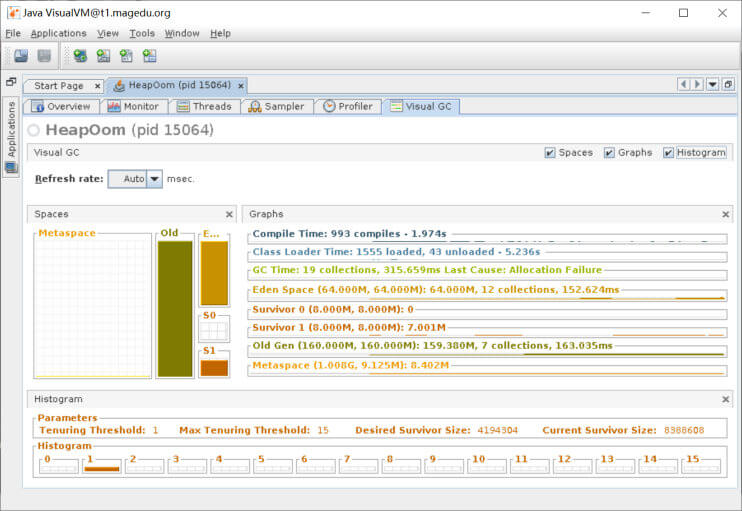Switch to the Threads tab
This screenshot has height=511, width=742.
click(204, 106)
